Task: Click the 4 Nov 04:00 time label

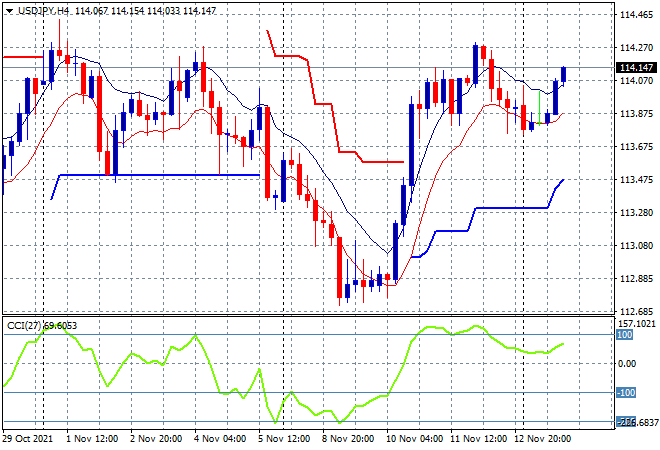Action: click(220, 439)
